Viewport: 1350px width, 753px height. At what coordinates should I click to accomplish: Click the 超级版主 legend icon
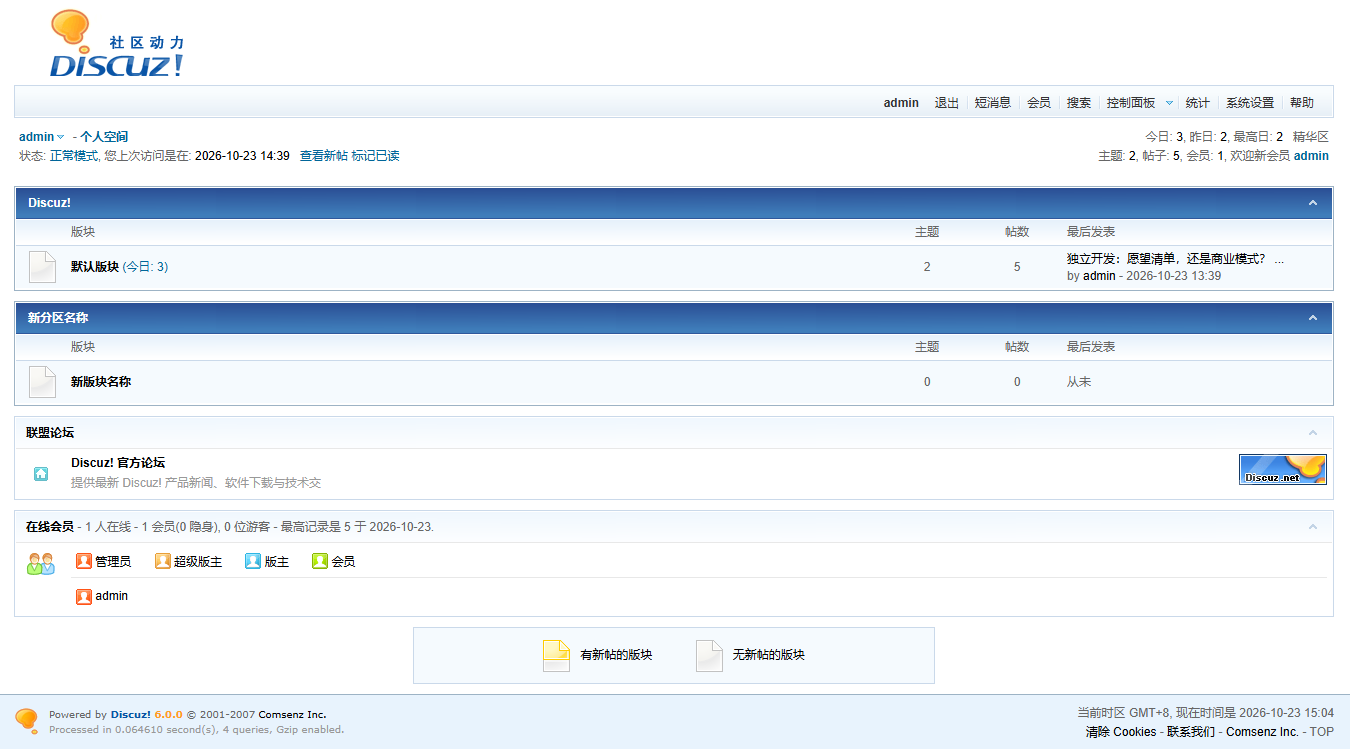click(163, 562)
